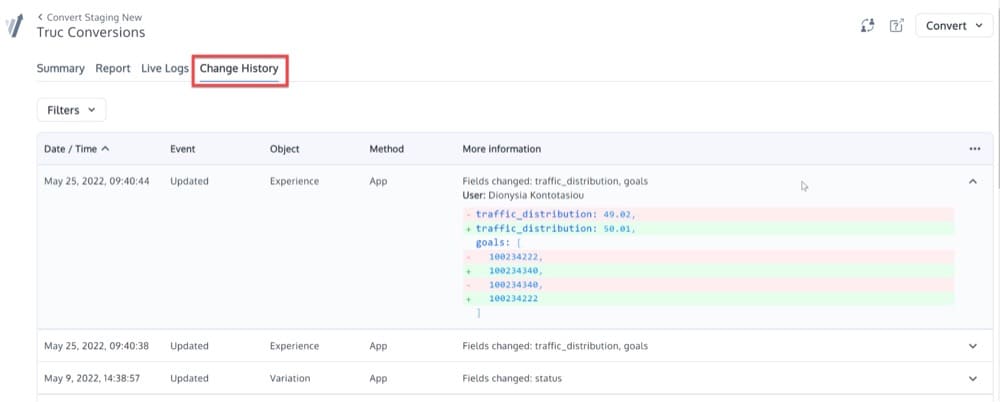The height and width of the screenshot is (402, 1000).
Task: Click Updated in the May 9 row
Action: point(189,378)
